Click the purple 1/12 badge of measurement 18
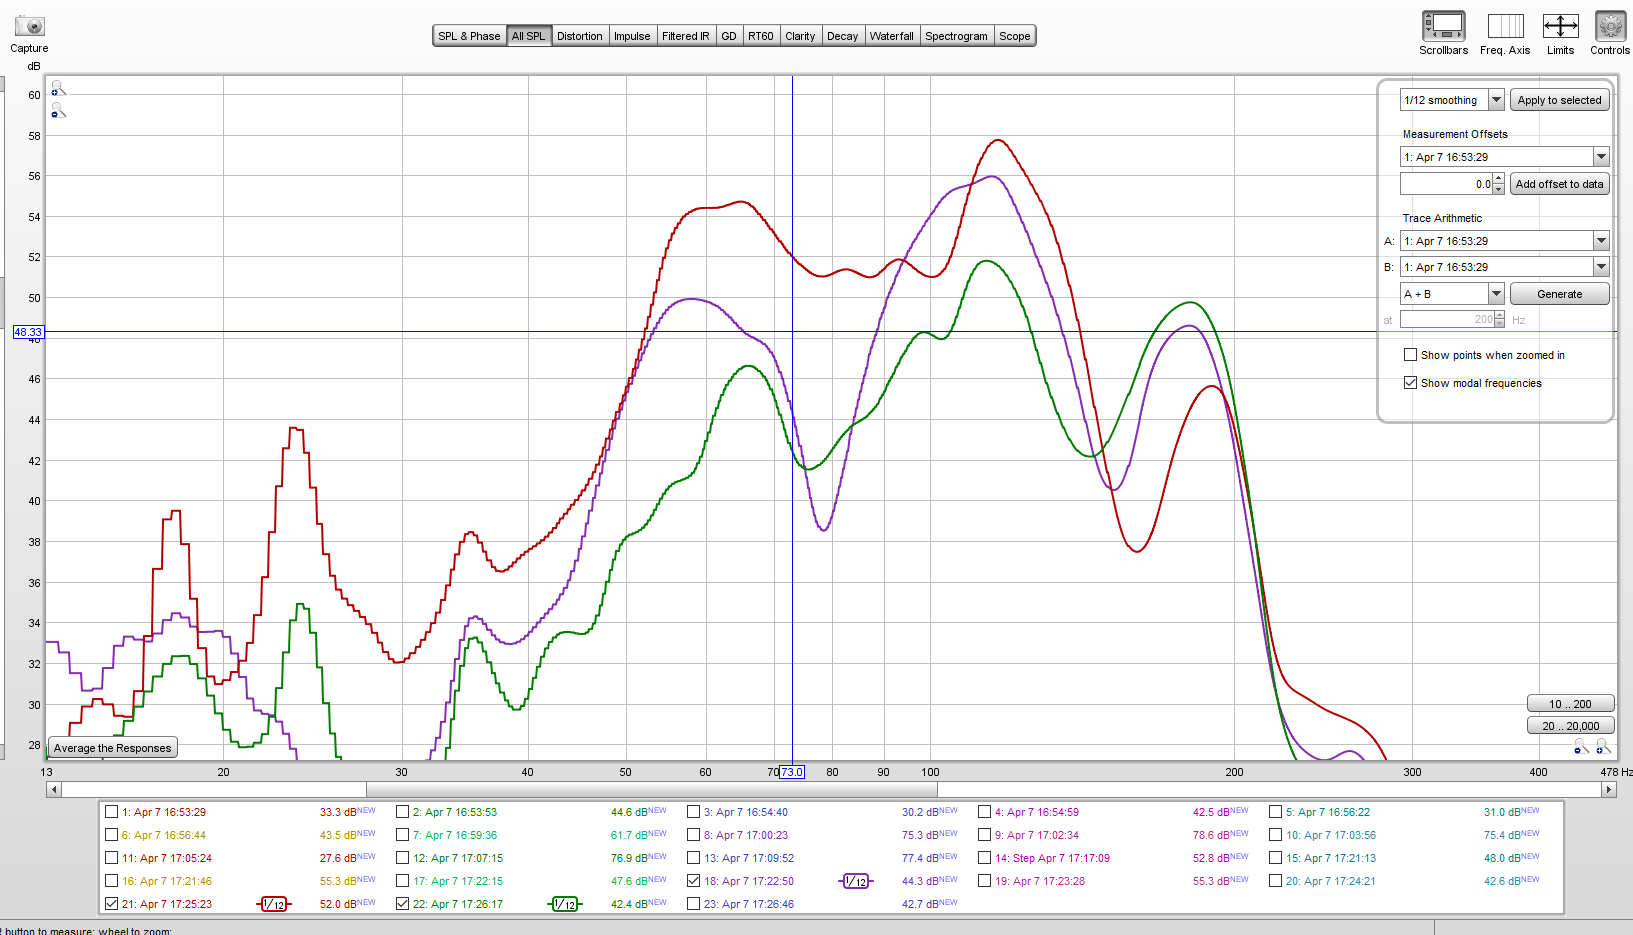Screen dimensions: 1633x935 856,881
